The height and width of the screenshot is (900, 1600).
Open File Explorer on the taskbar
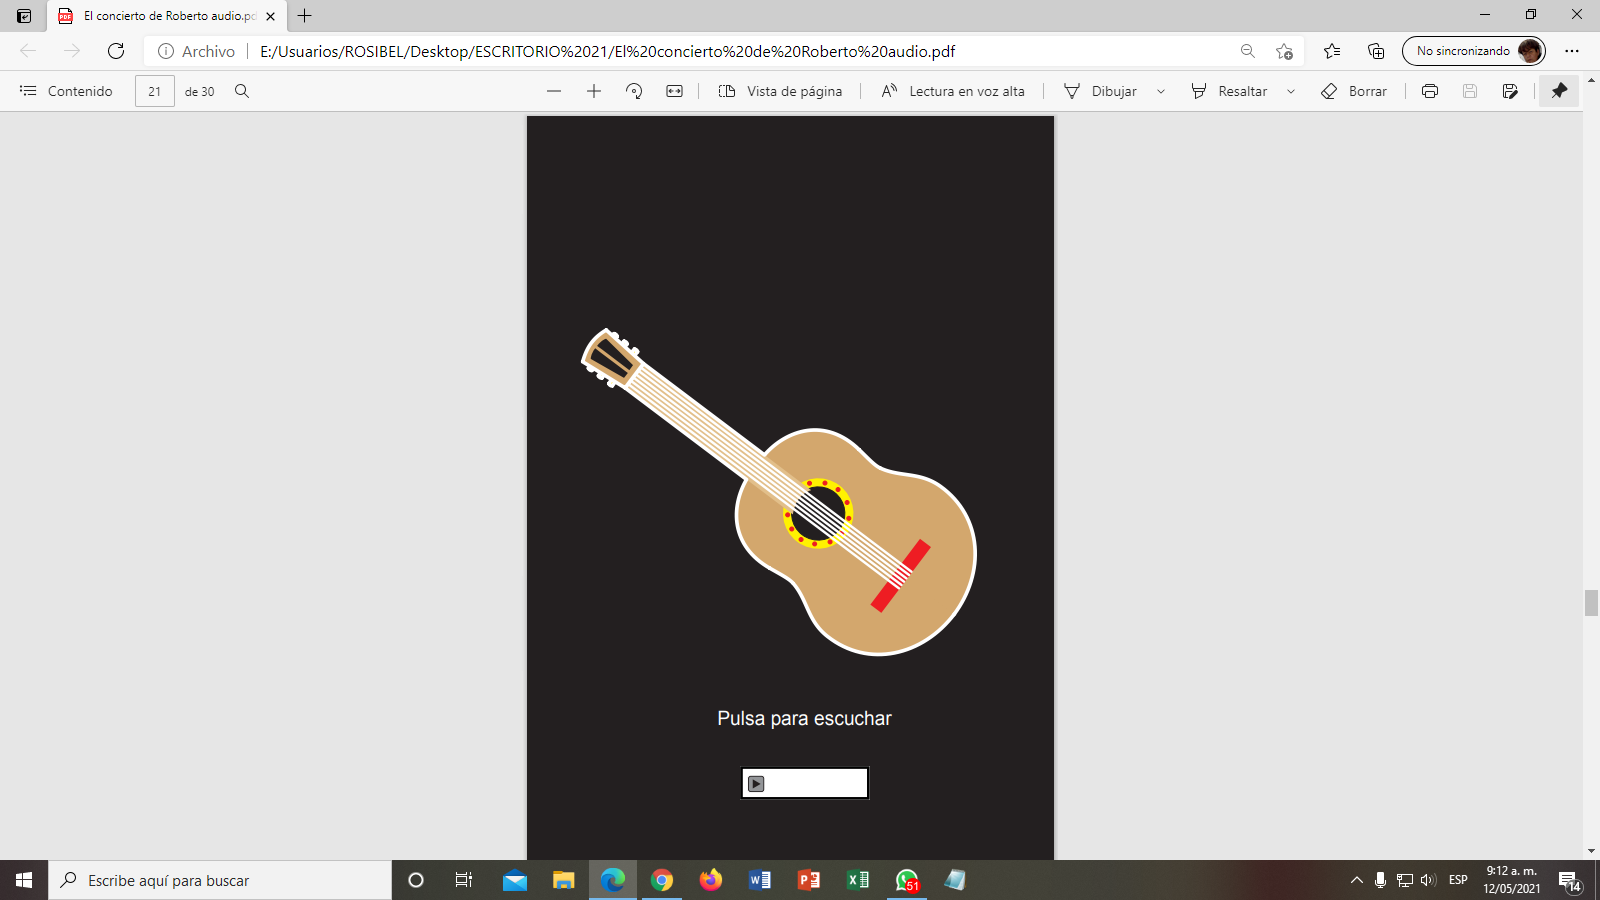tap(564, 880)
